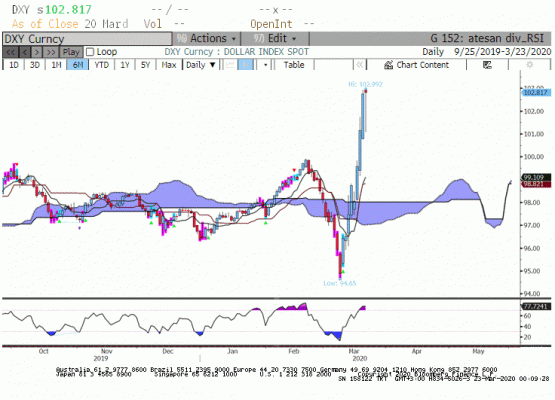Viewport: 555px width, 400px height.
Task: Select the 3D time range tab
Action: [35, 65]
